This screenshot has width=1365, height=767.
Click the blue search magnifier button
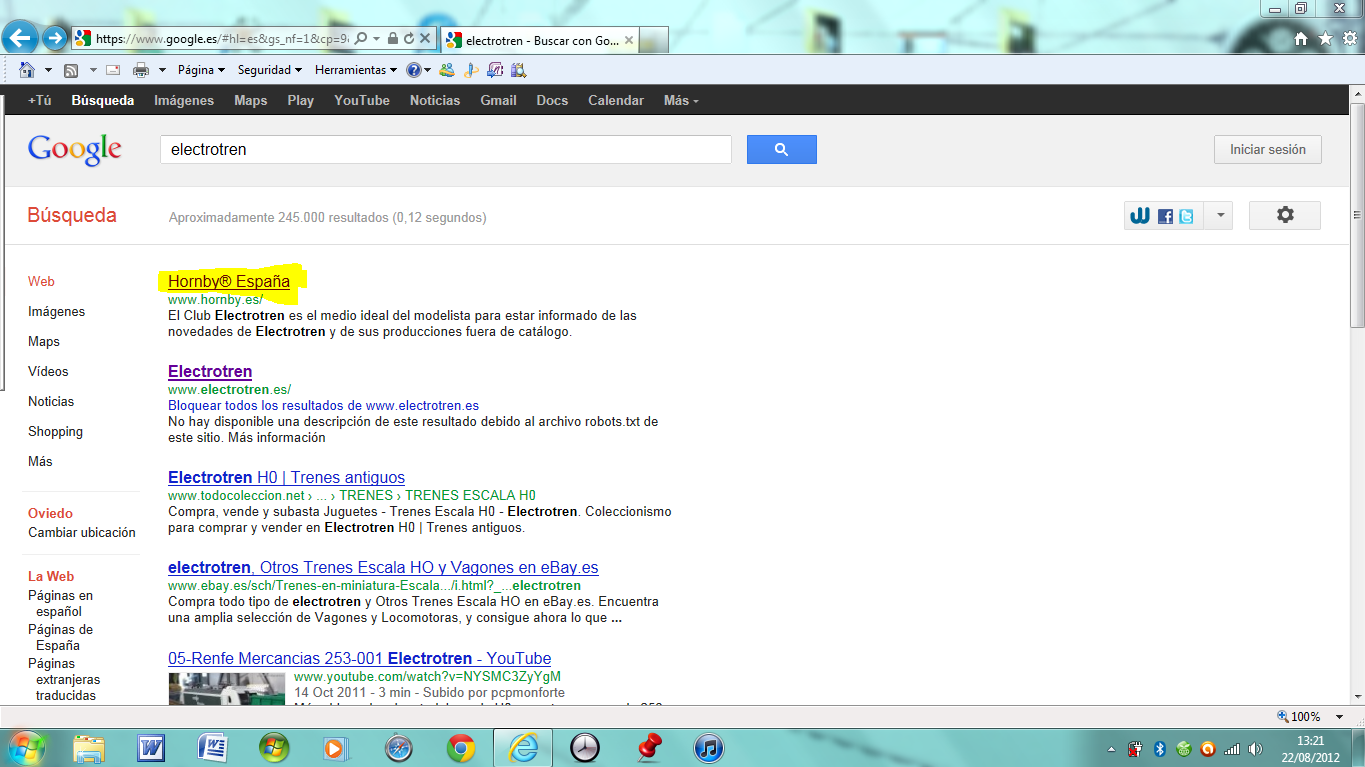(781, 150)
